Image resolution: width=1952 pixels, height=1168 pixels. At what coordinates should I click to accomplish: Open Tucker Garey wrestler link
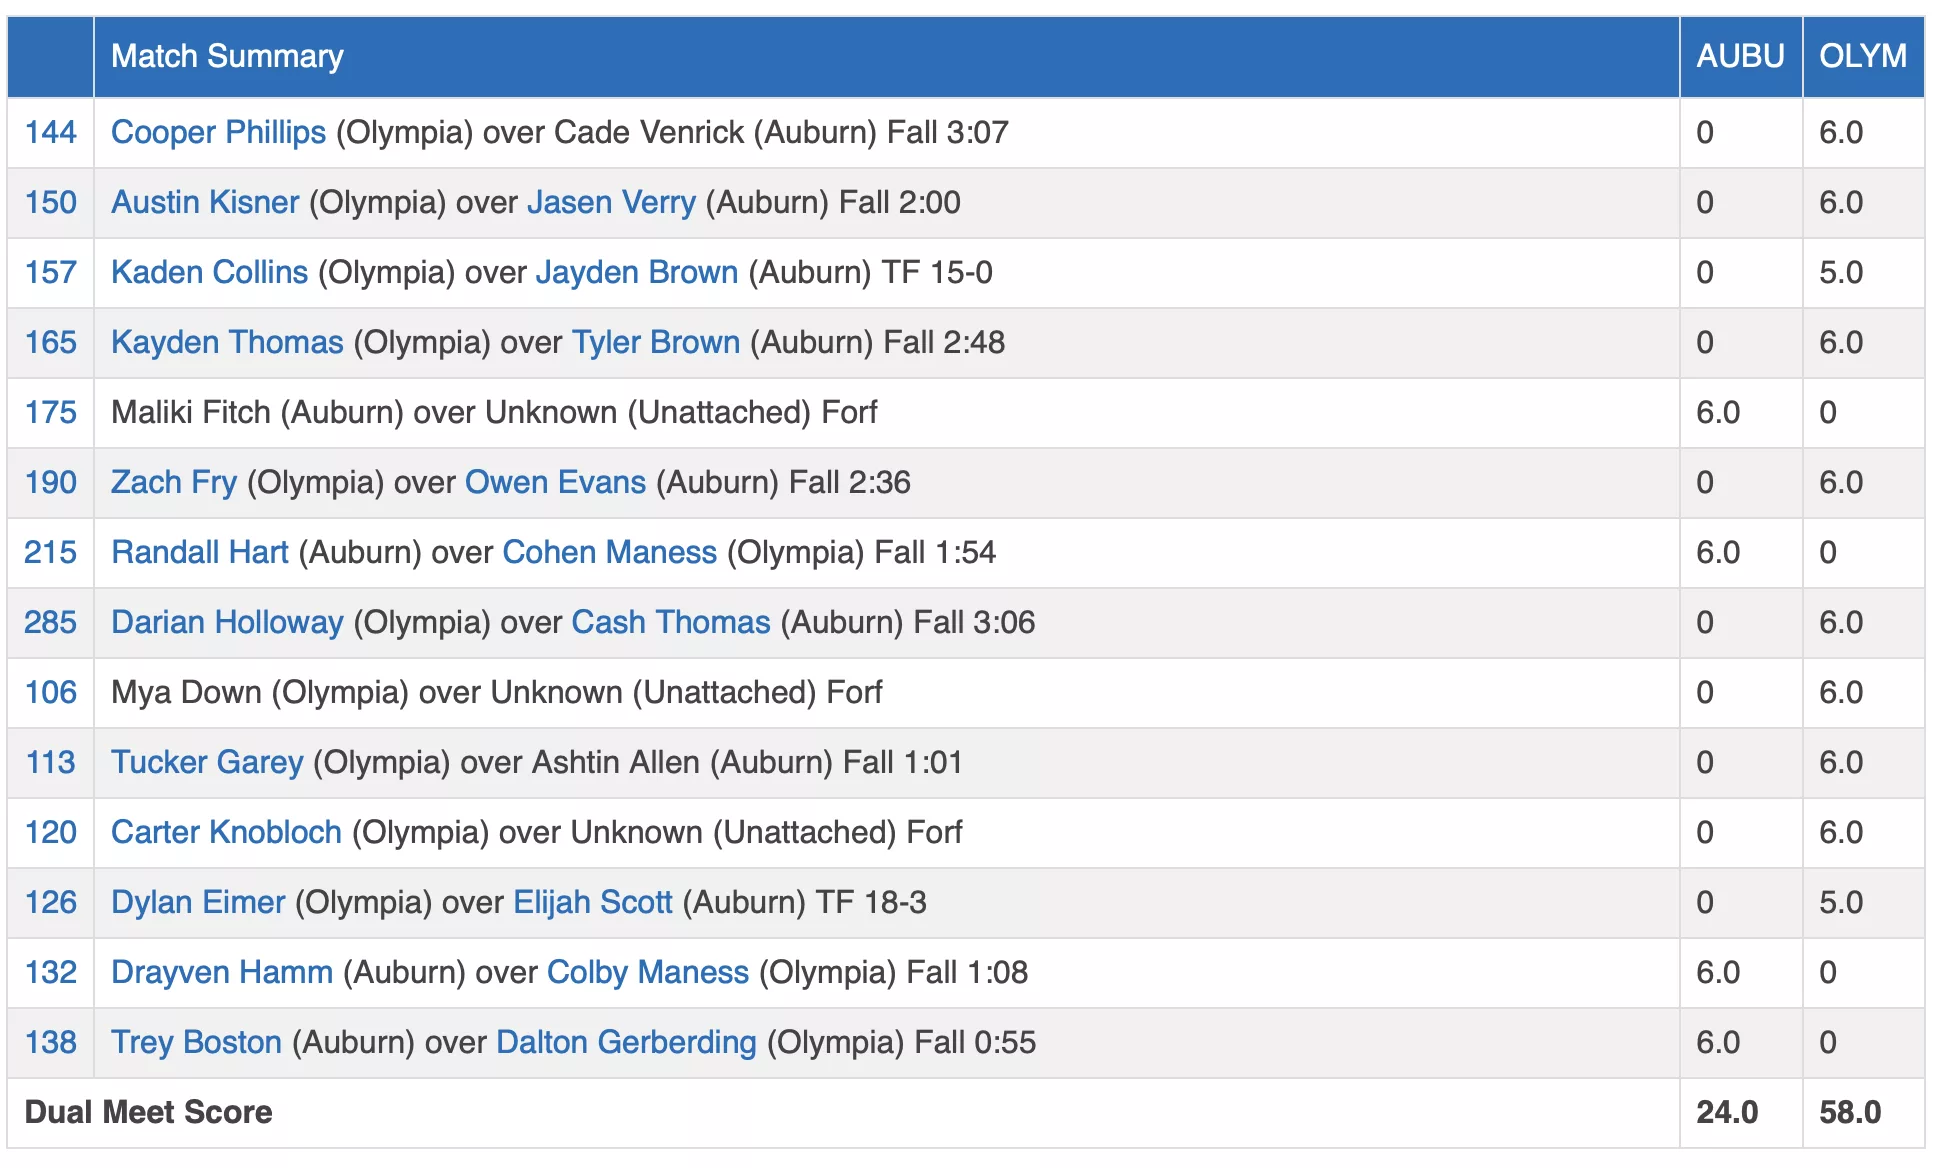(207, 762)
